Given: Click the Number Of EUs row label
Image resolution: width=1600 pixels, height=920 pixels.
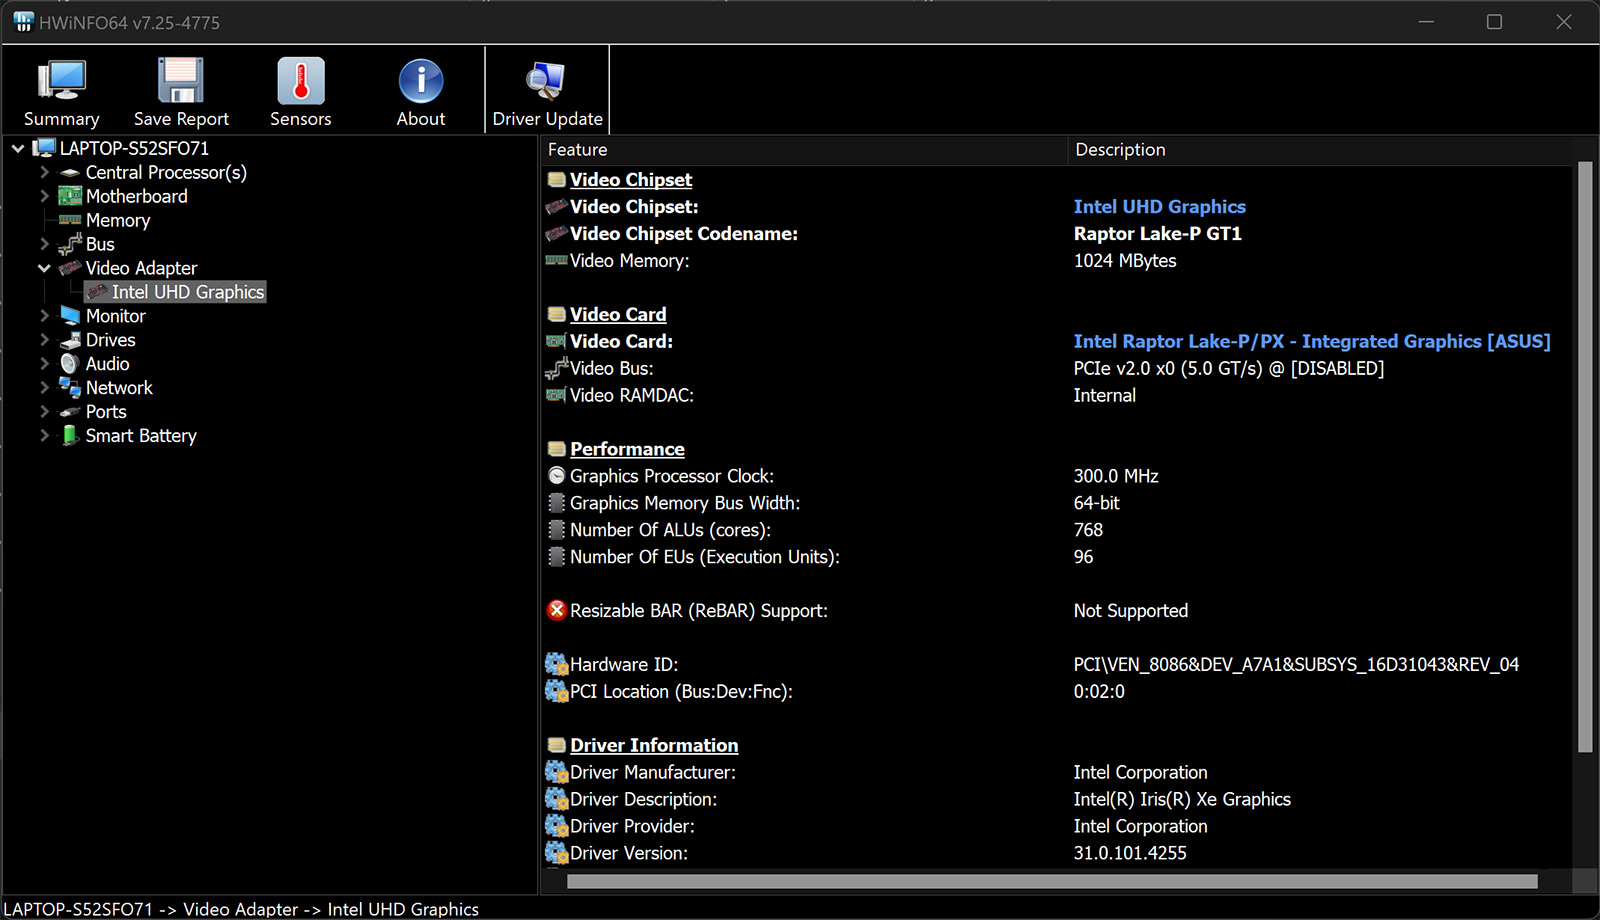Looking at the screenshot, I should tap(704, 557).
